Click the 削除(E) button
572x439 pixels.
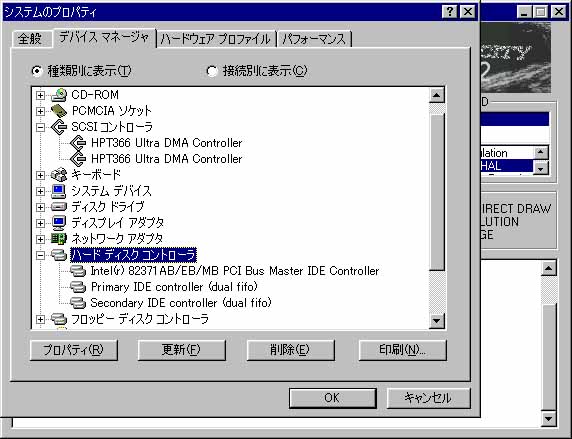tap(290, 350)
